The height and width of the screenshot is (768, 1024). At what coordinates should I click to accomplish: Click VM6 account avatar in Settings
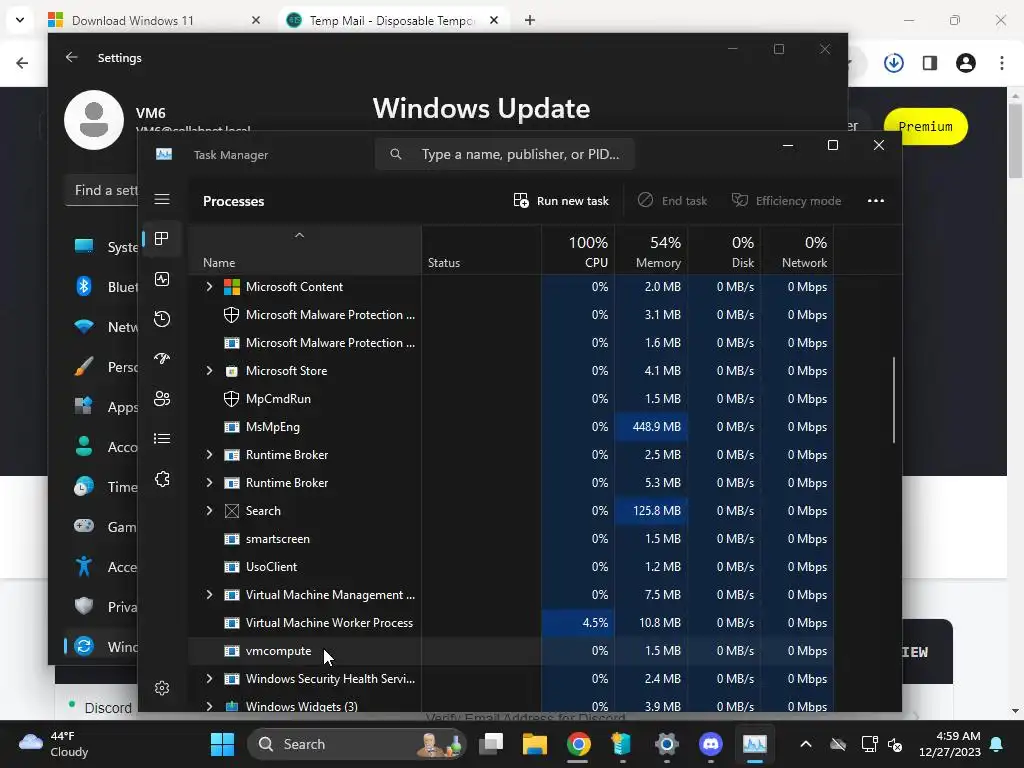tap(94, 120)
